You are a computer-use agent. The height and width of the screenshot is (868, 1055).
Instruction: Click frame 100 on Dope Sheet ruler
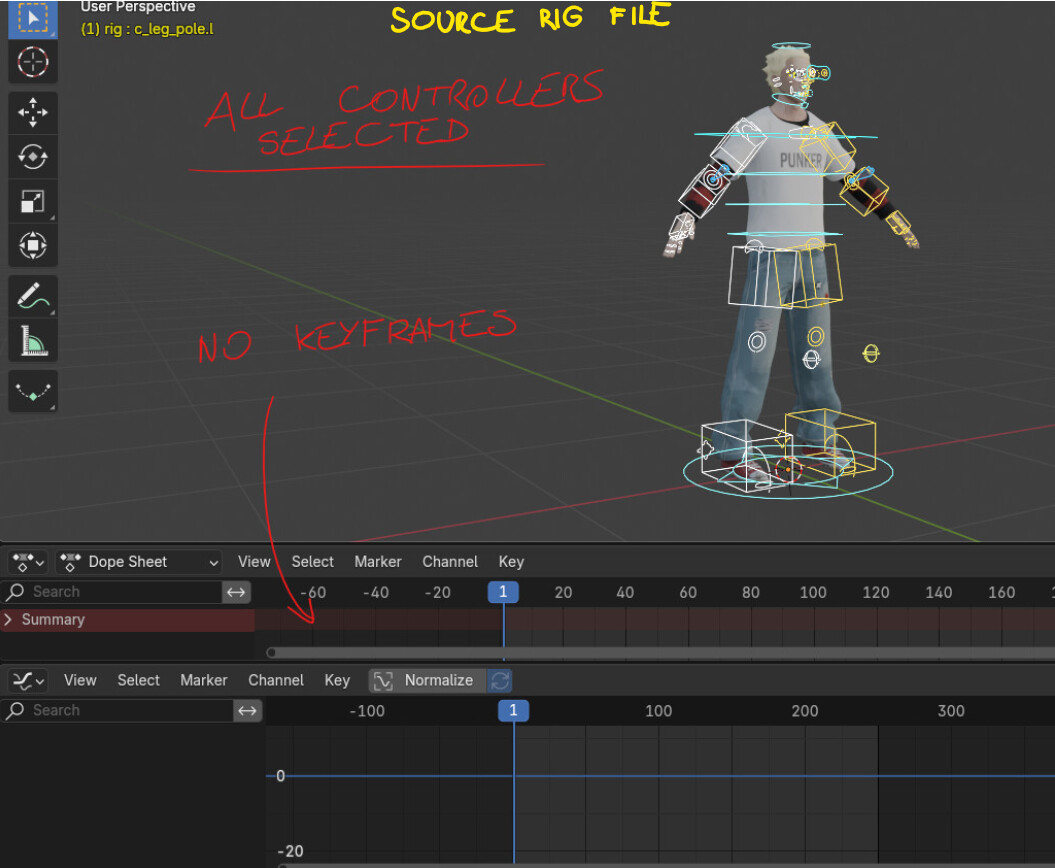pyautogui.click(x=813, y=592)
